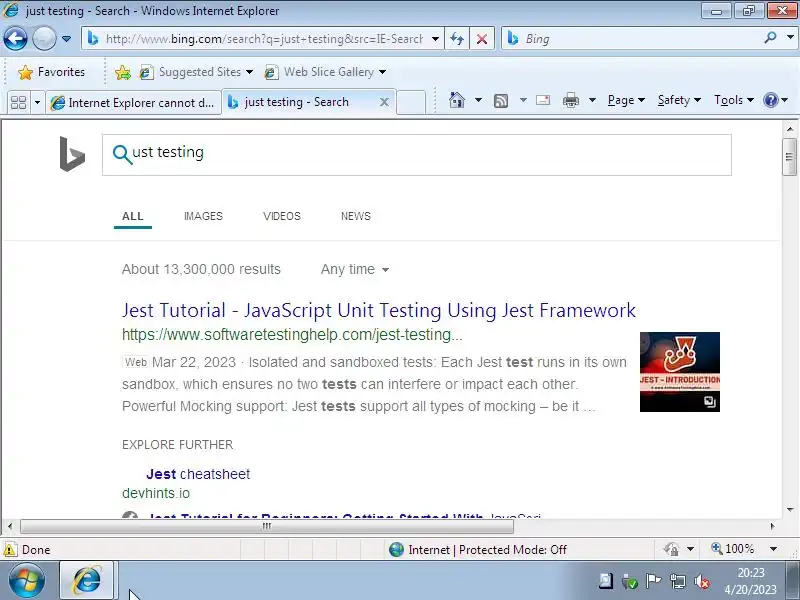
Task: Expand the Print options dropdown arrow
Action: (592, 100)
